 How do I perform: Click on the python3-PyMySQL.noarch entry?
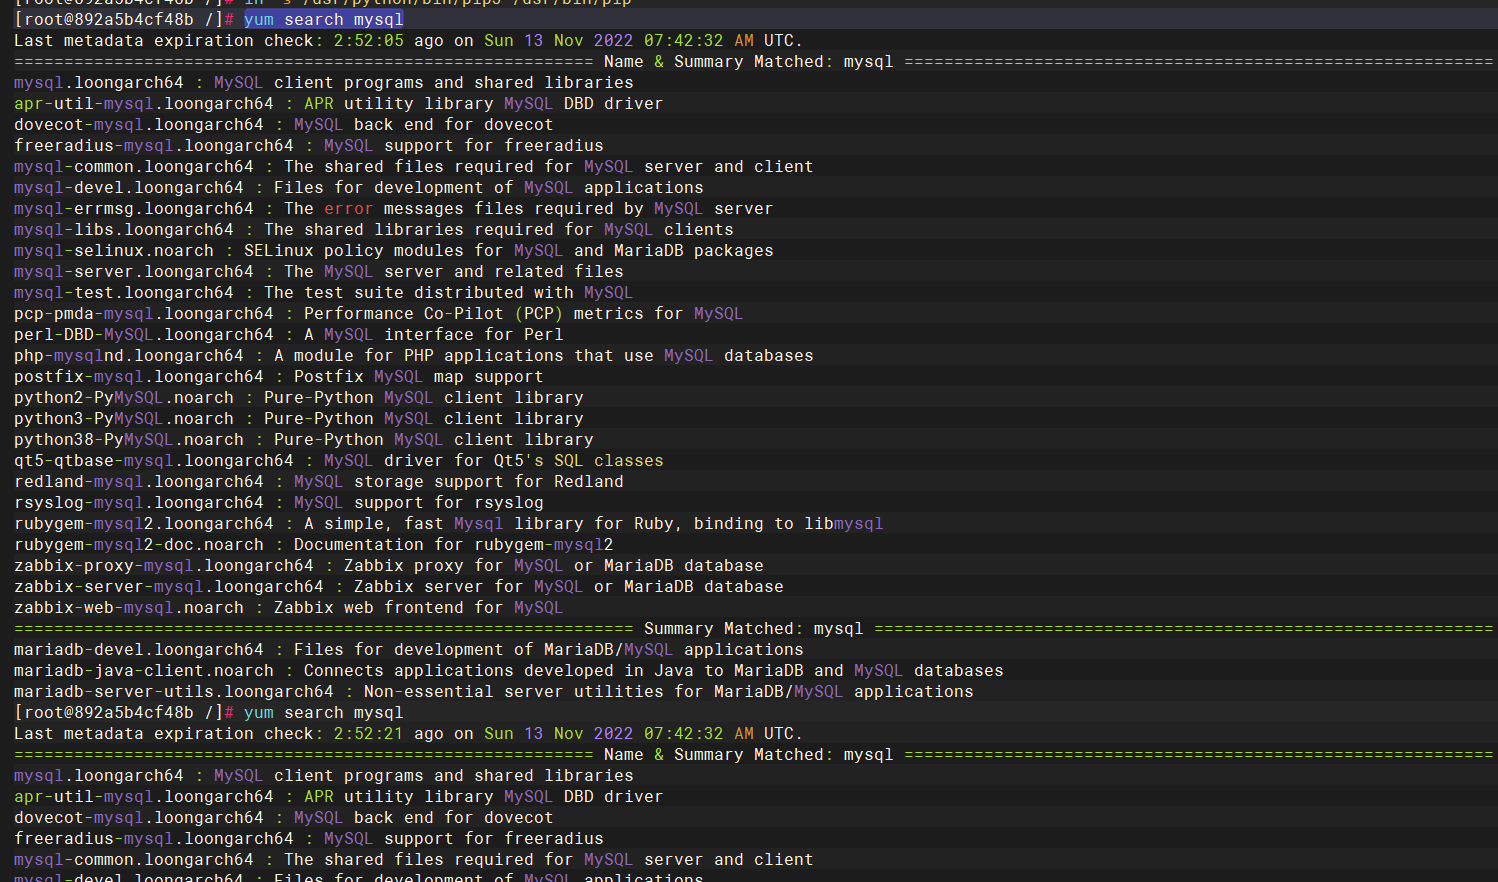point(124,418)
